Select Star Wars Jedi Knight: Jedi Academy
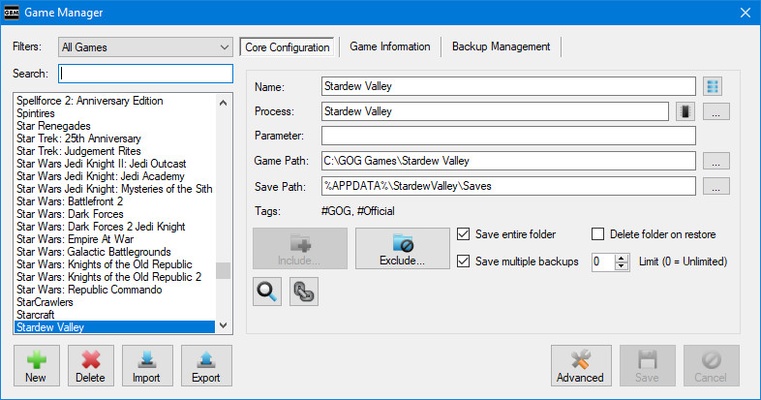 (x=115, y=176)
